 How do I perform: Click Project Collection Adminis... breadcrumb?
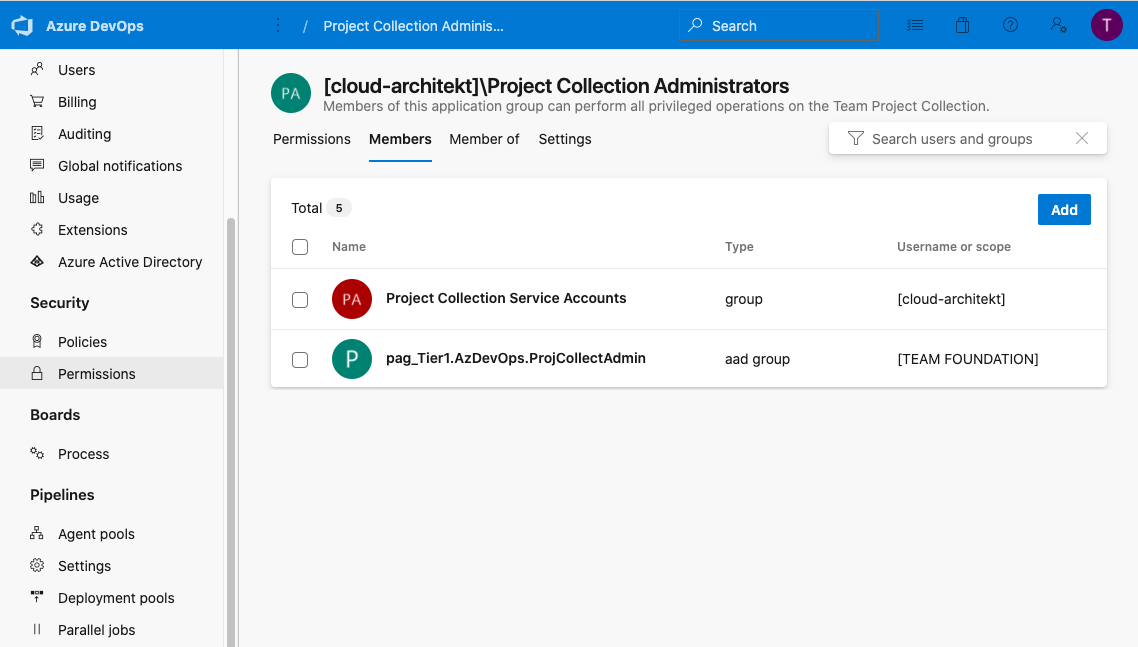[413, 25]
